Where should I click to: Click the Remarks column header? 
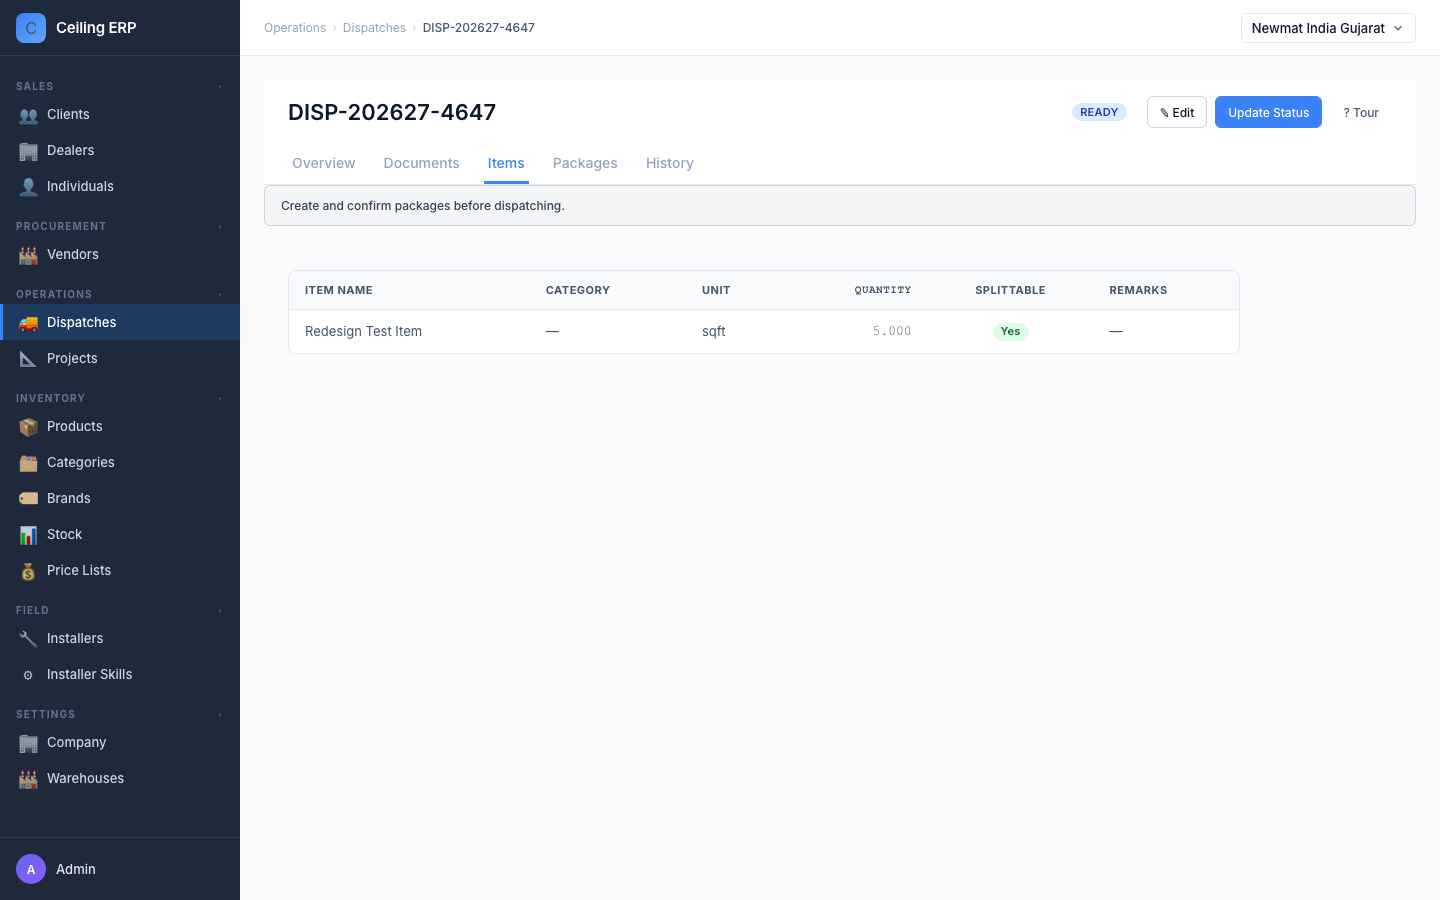pyautogui.click(x=1138, y=290)
